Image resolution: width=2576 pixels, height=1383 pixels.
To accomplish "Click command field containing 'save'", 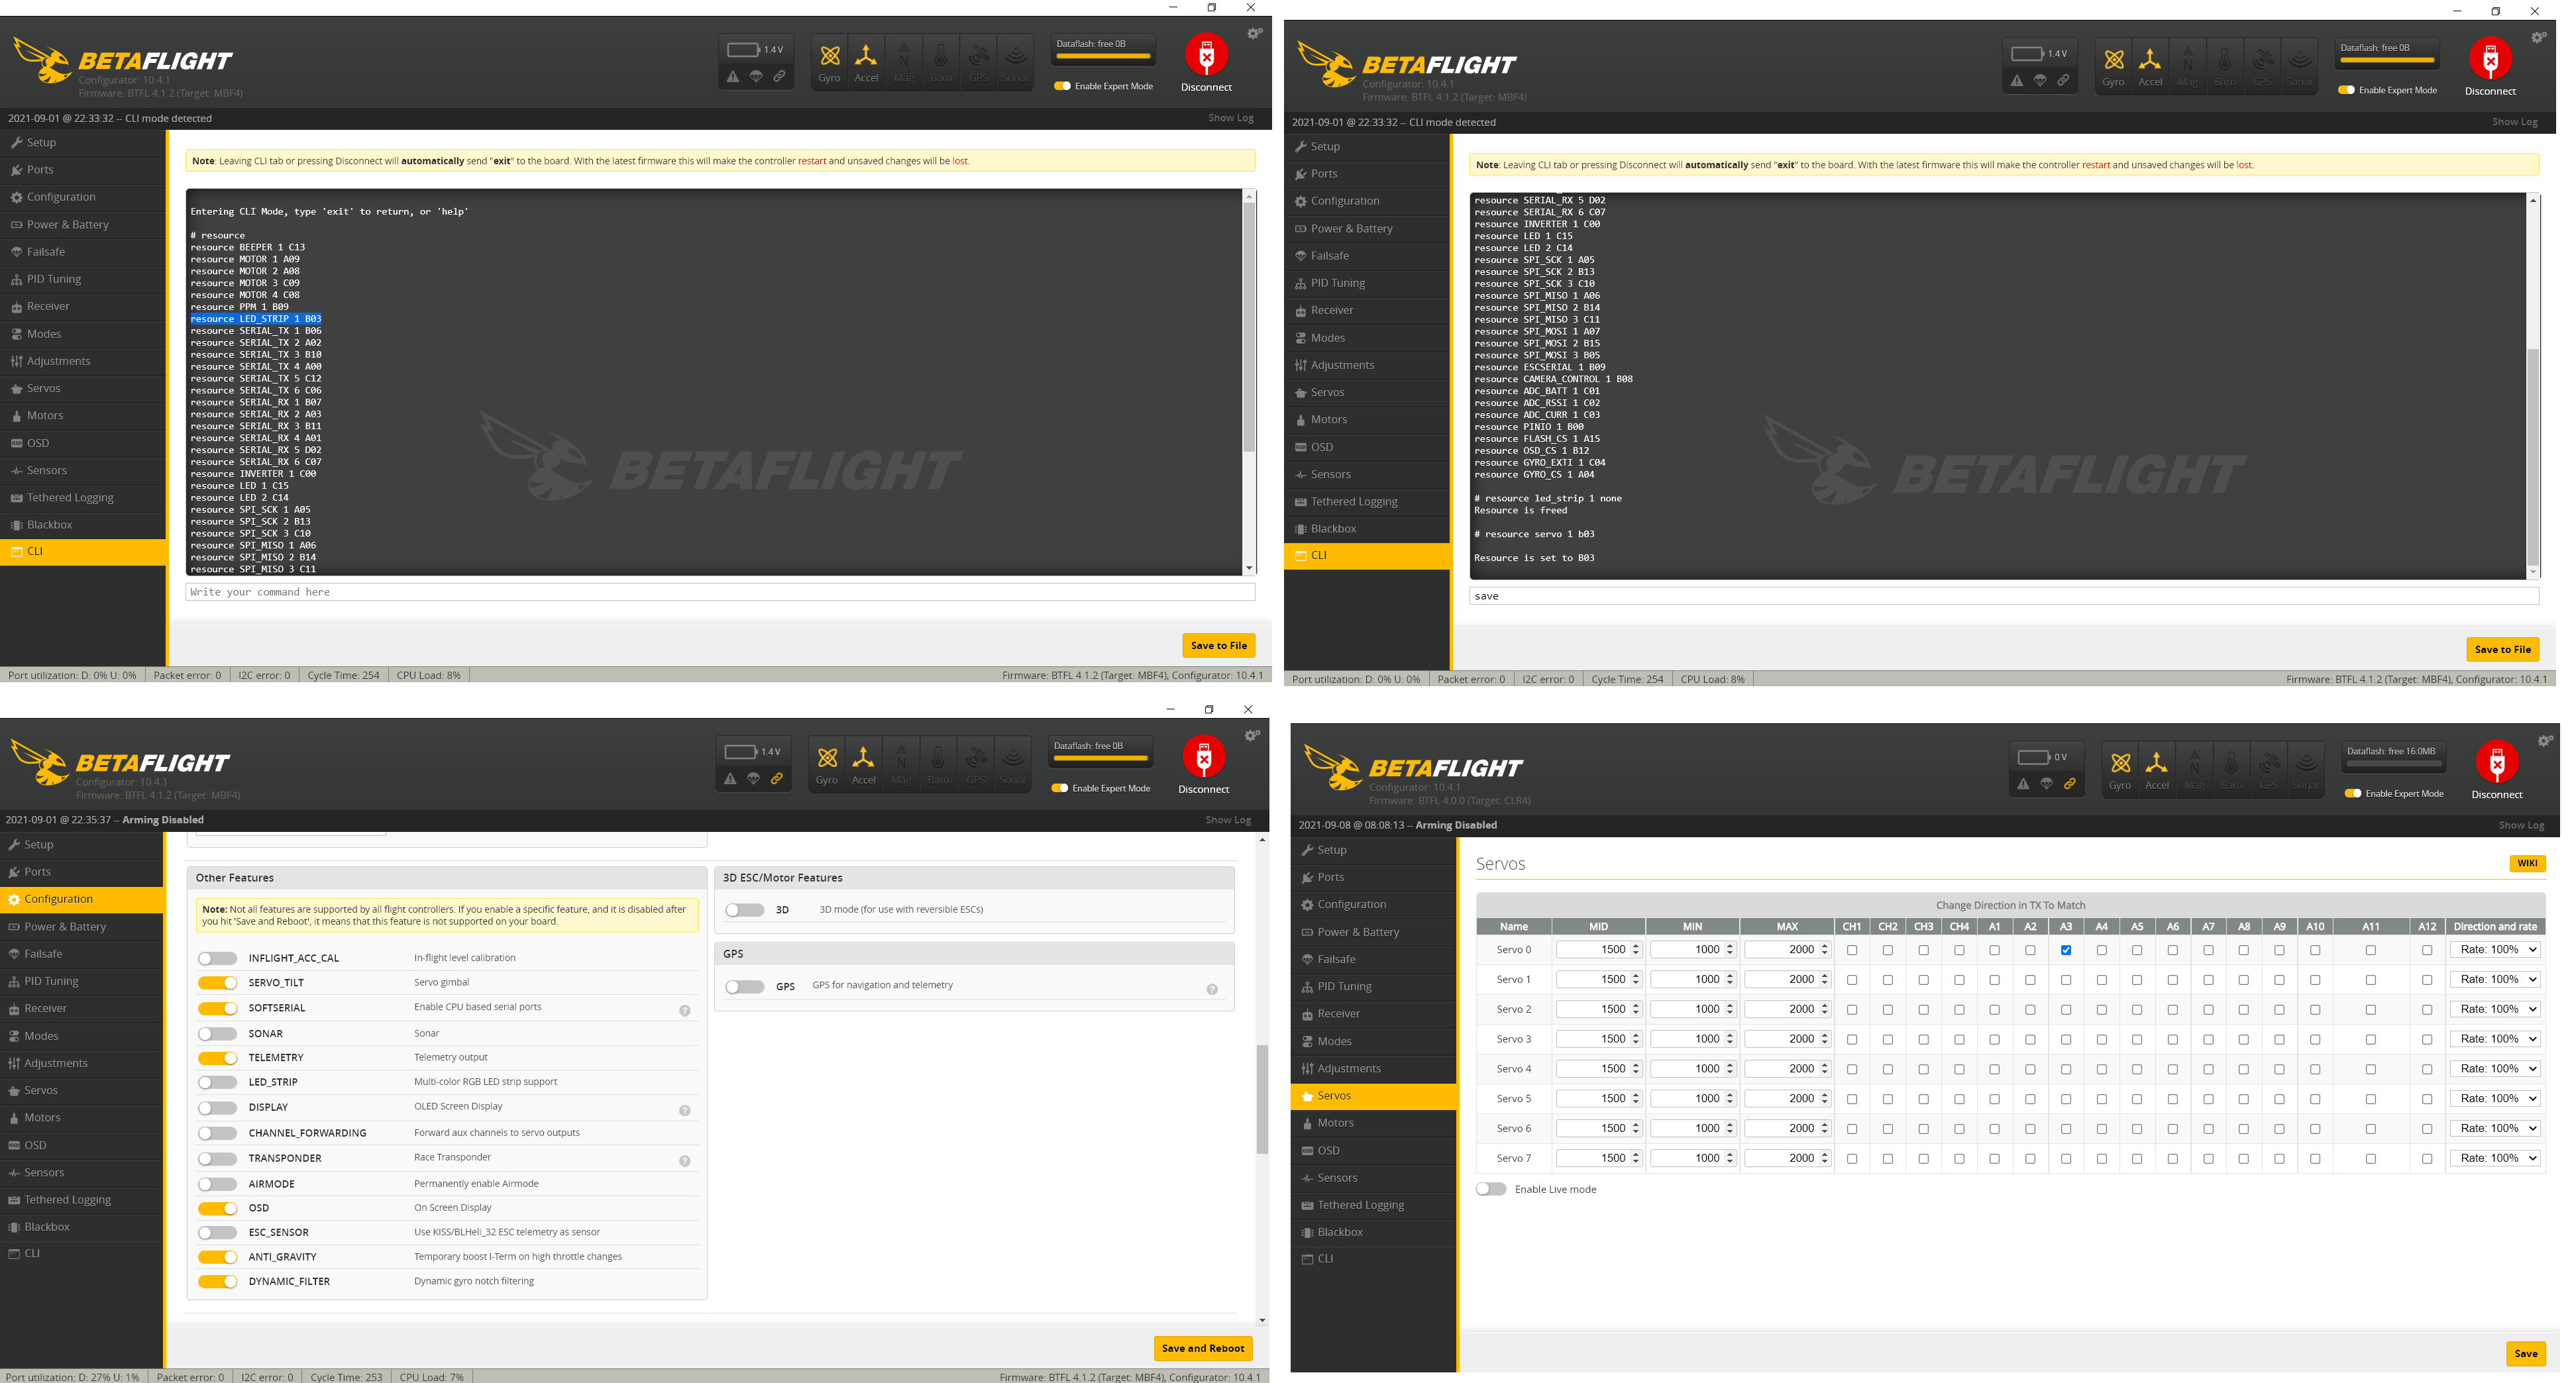I will pyautogui.click(x=2004, y=597).
